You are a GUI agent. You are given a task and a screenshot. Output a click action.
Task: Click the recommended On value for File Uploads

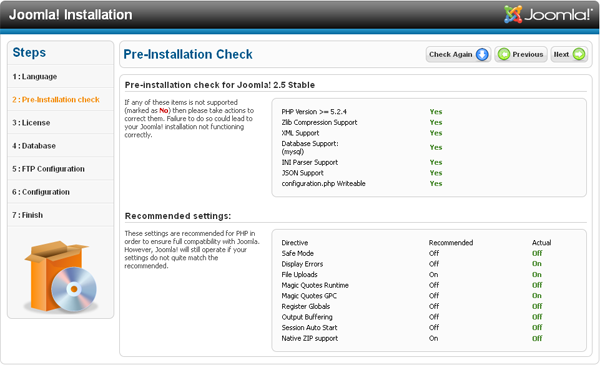tap(433, 275)
